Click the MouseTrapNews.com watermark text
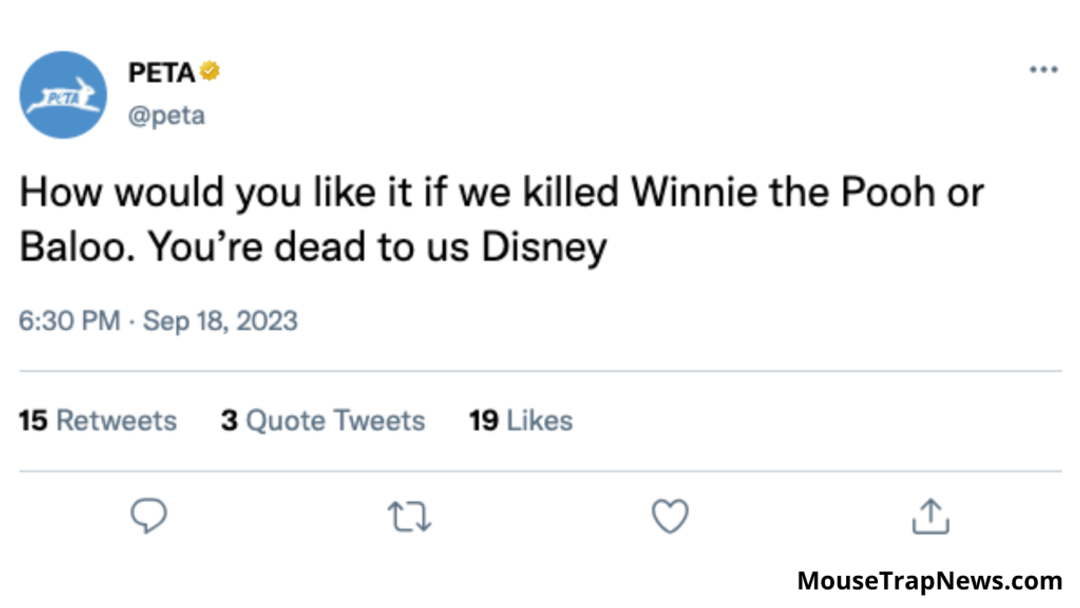The image size is (1080, 608). (929, 581)
